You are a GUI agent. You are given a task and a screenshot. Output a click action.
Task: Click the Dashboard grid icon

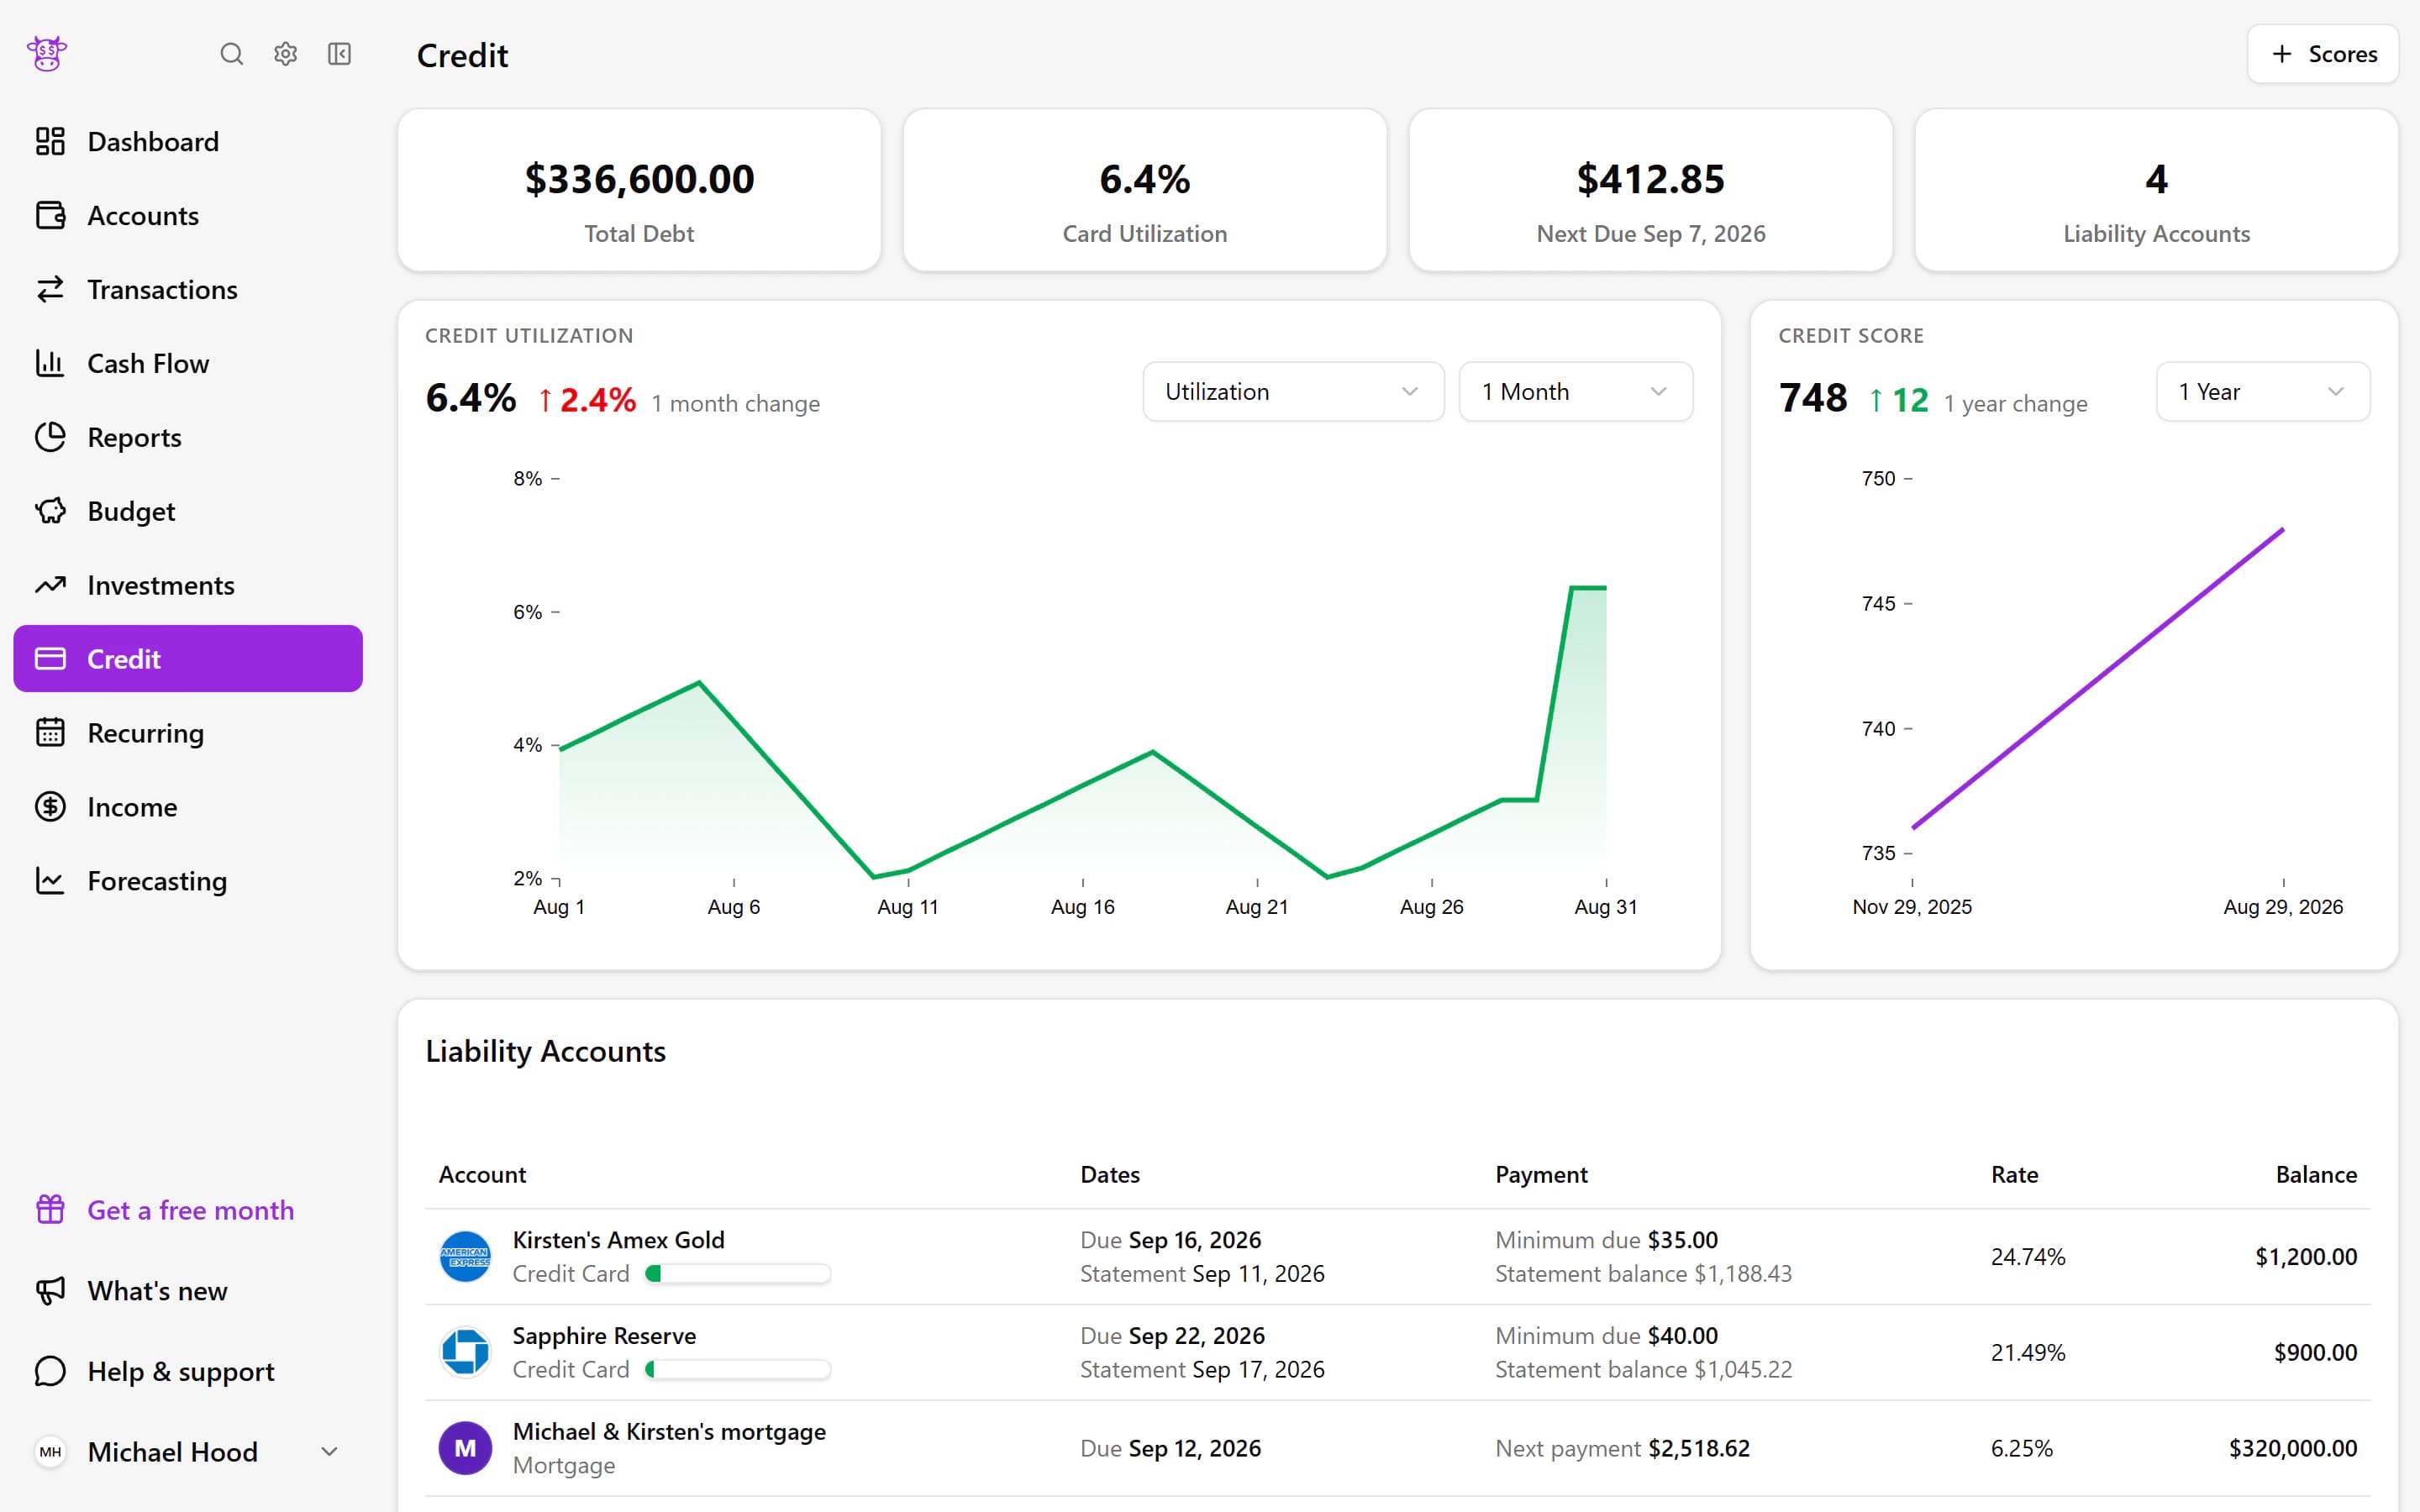click(x=50, y=141)
